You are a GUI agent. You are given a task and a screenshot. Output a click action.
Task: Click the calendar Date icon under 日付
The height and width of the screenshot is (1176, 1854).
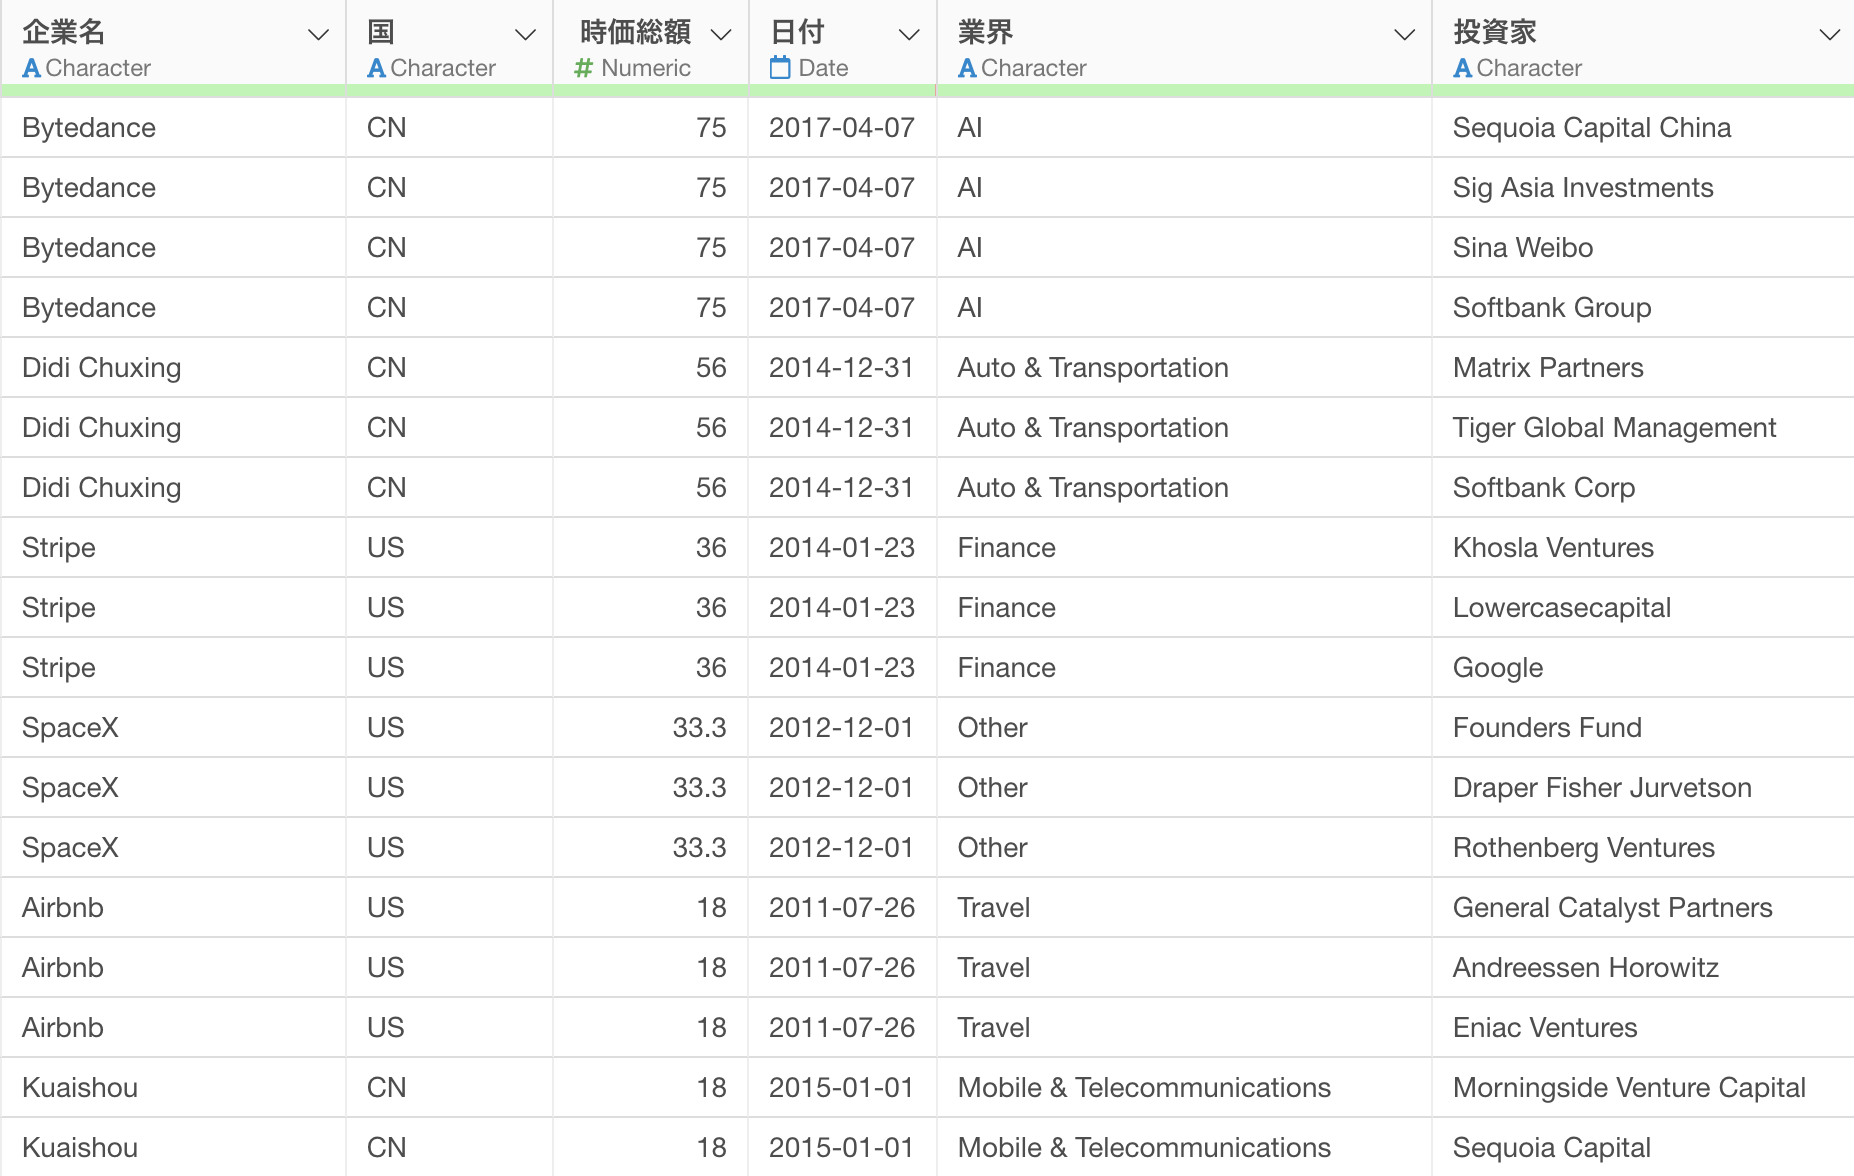click(x=780, y=68)
